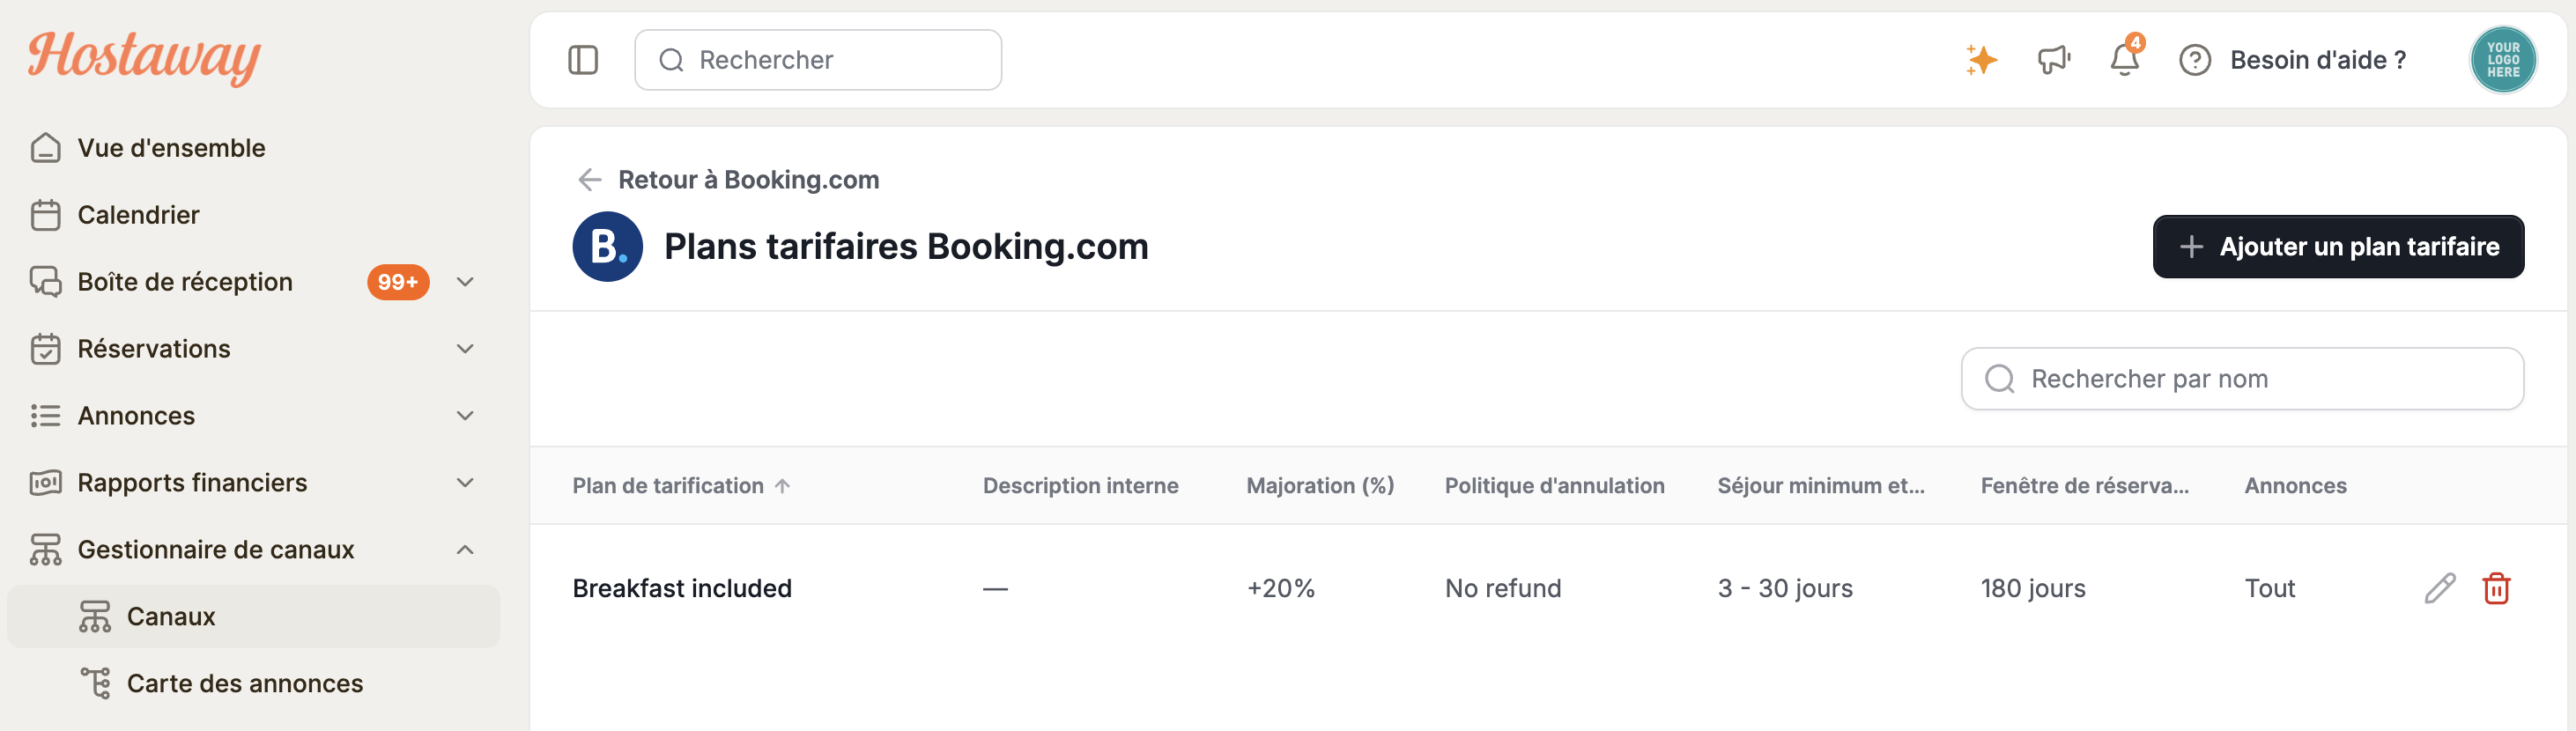Open the AI sparkle assistant icon
Screen dimensions: 2576x731
[1980, 60]
